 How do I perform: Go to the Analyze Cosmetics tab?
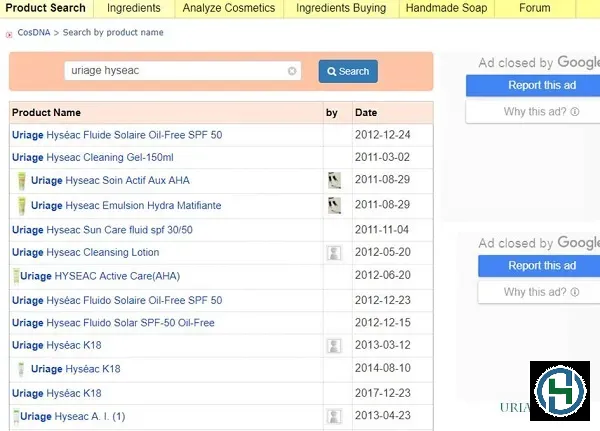pos(229,8)
